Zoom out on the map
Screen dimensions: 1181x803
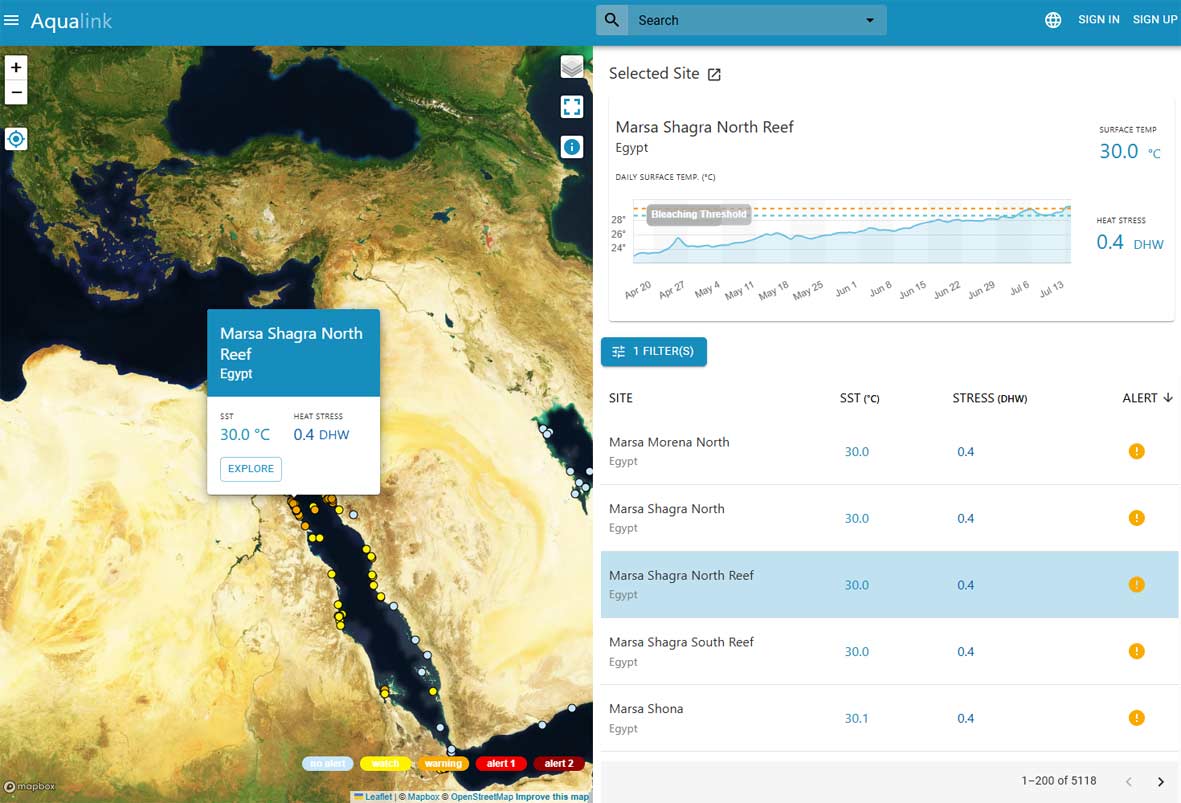pyautogui.click(x=16, y=93)
